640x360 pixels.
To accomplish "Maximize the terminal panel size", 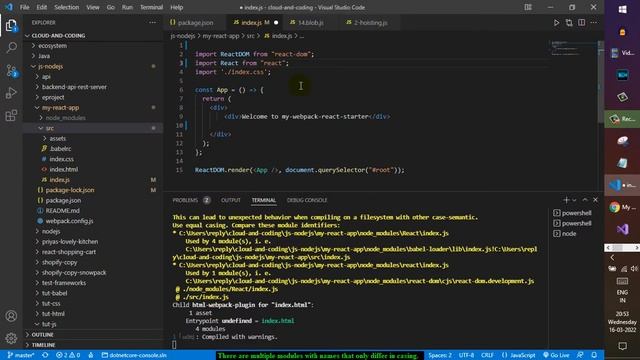I will point(585,200).
